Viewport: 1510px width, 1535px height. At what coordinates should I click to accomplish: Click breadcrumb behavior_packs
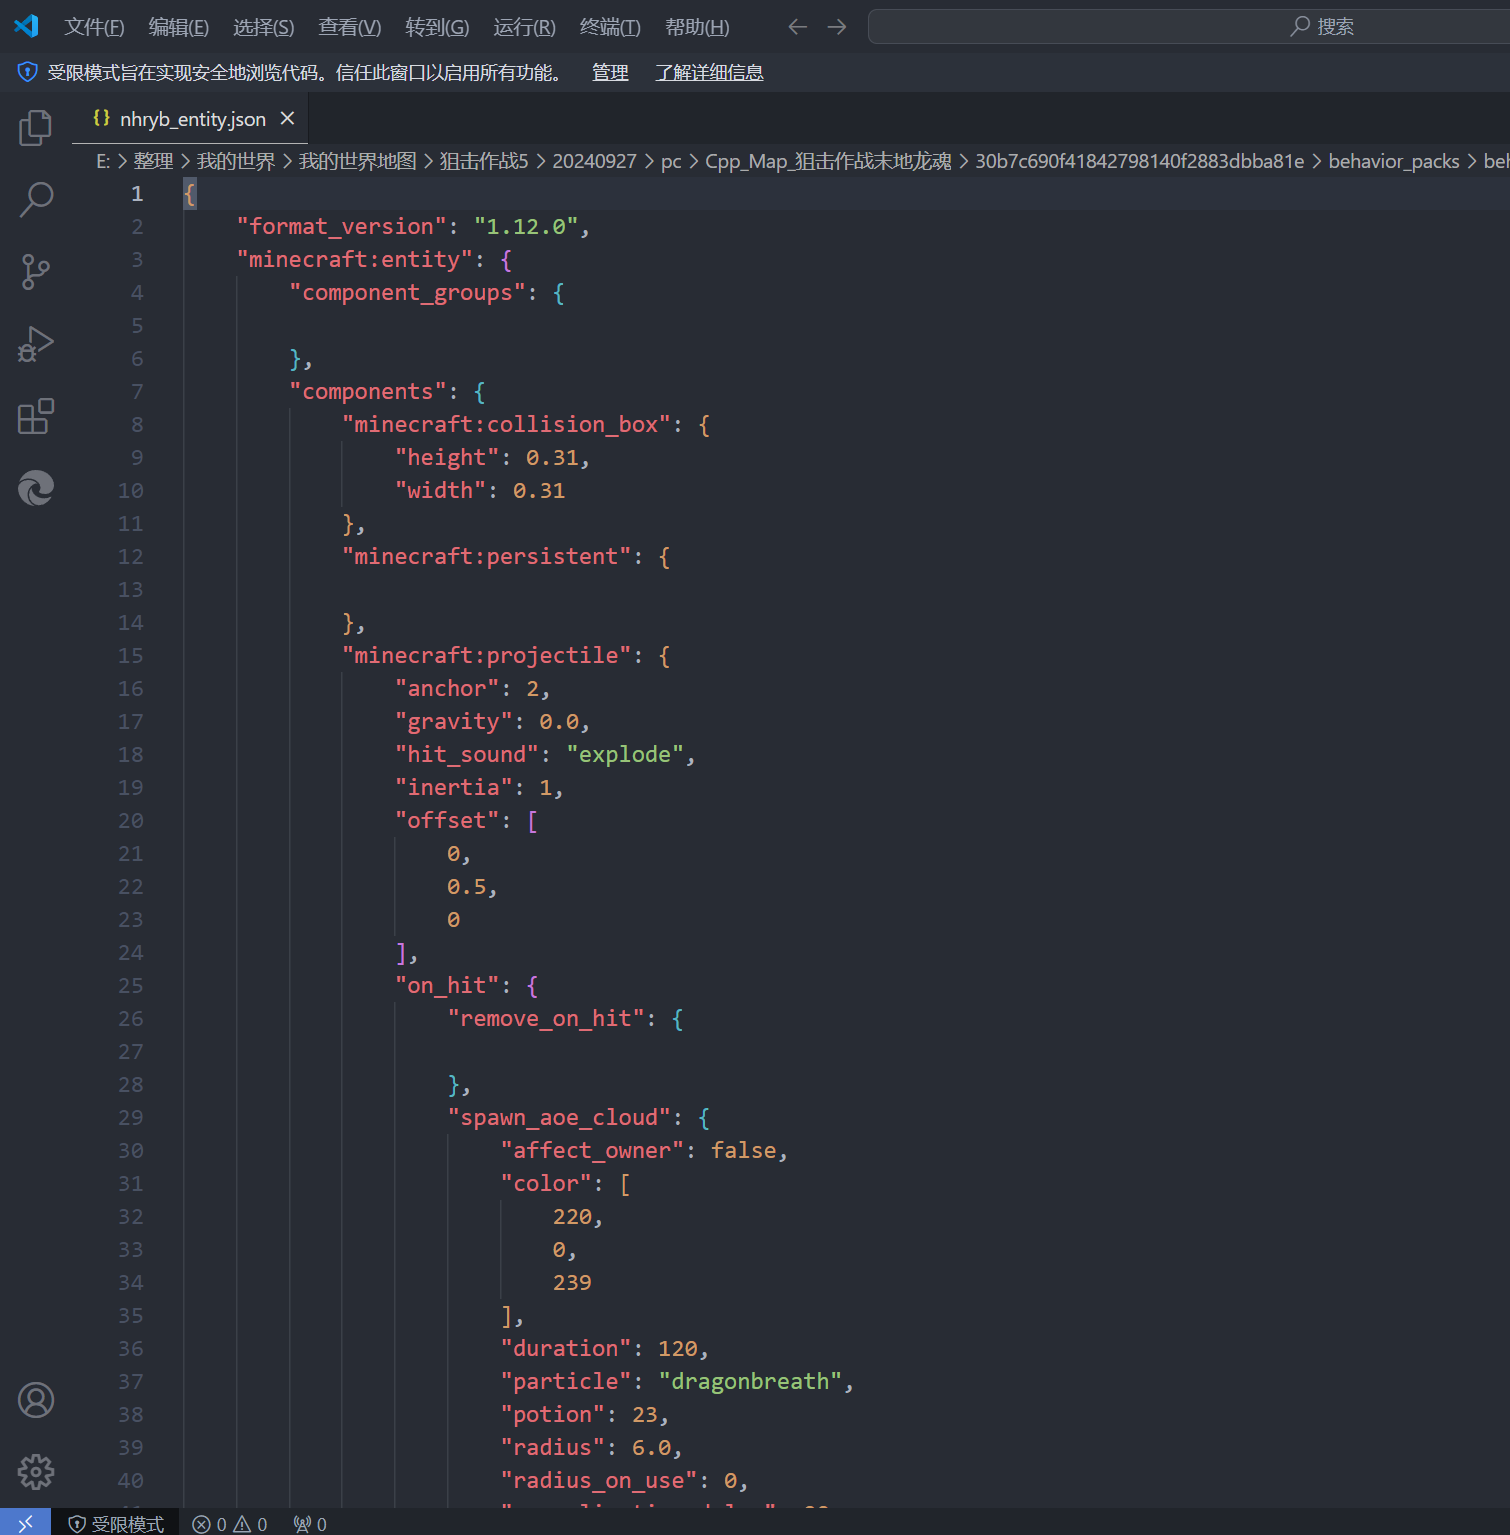click(x=1394, y=161)
